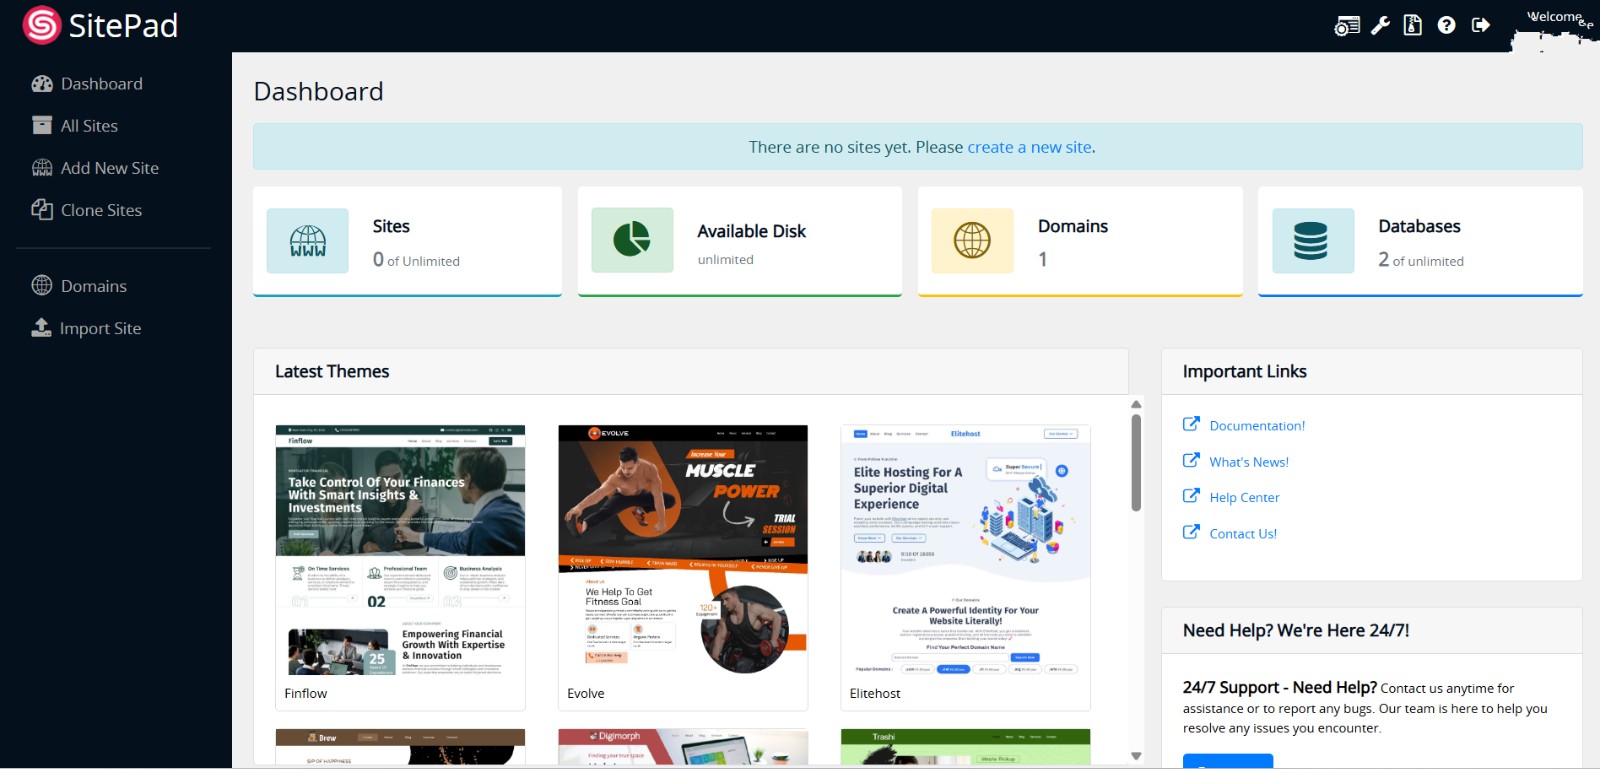The image size is (1600, 769).
Task: Select the Evolve theme thumbnail
Action: [x=683, y=551]
